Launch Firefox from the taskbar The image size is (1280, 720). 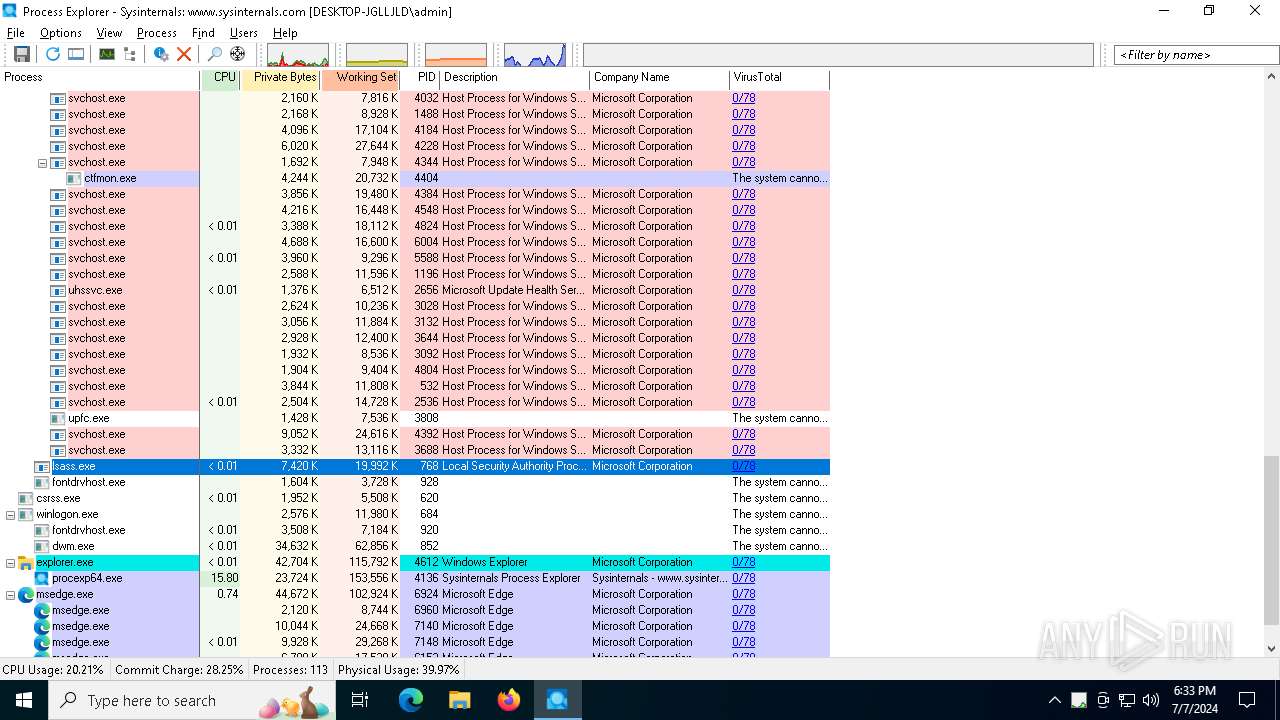509,700
